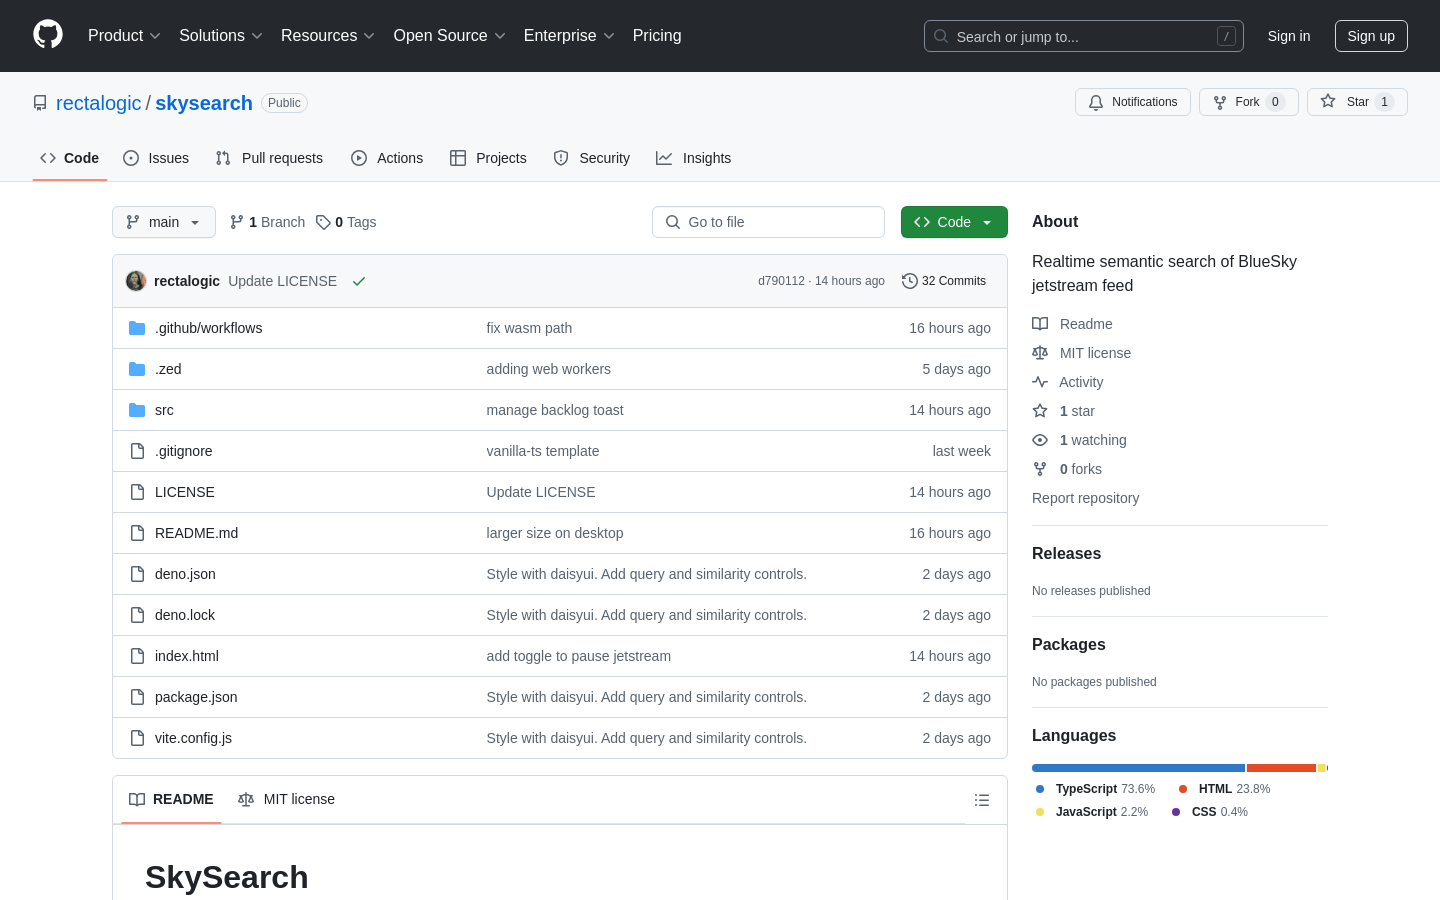The height and width of the screenshot is (900, 1440).
Task: Click the src folder icon
Action: click(x=137, y=410)
